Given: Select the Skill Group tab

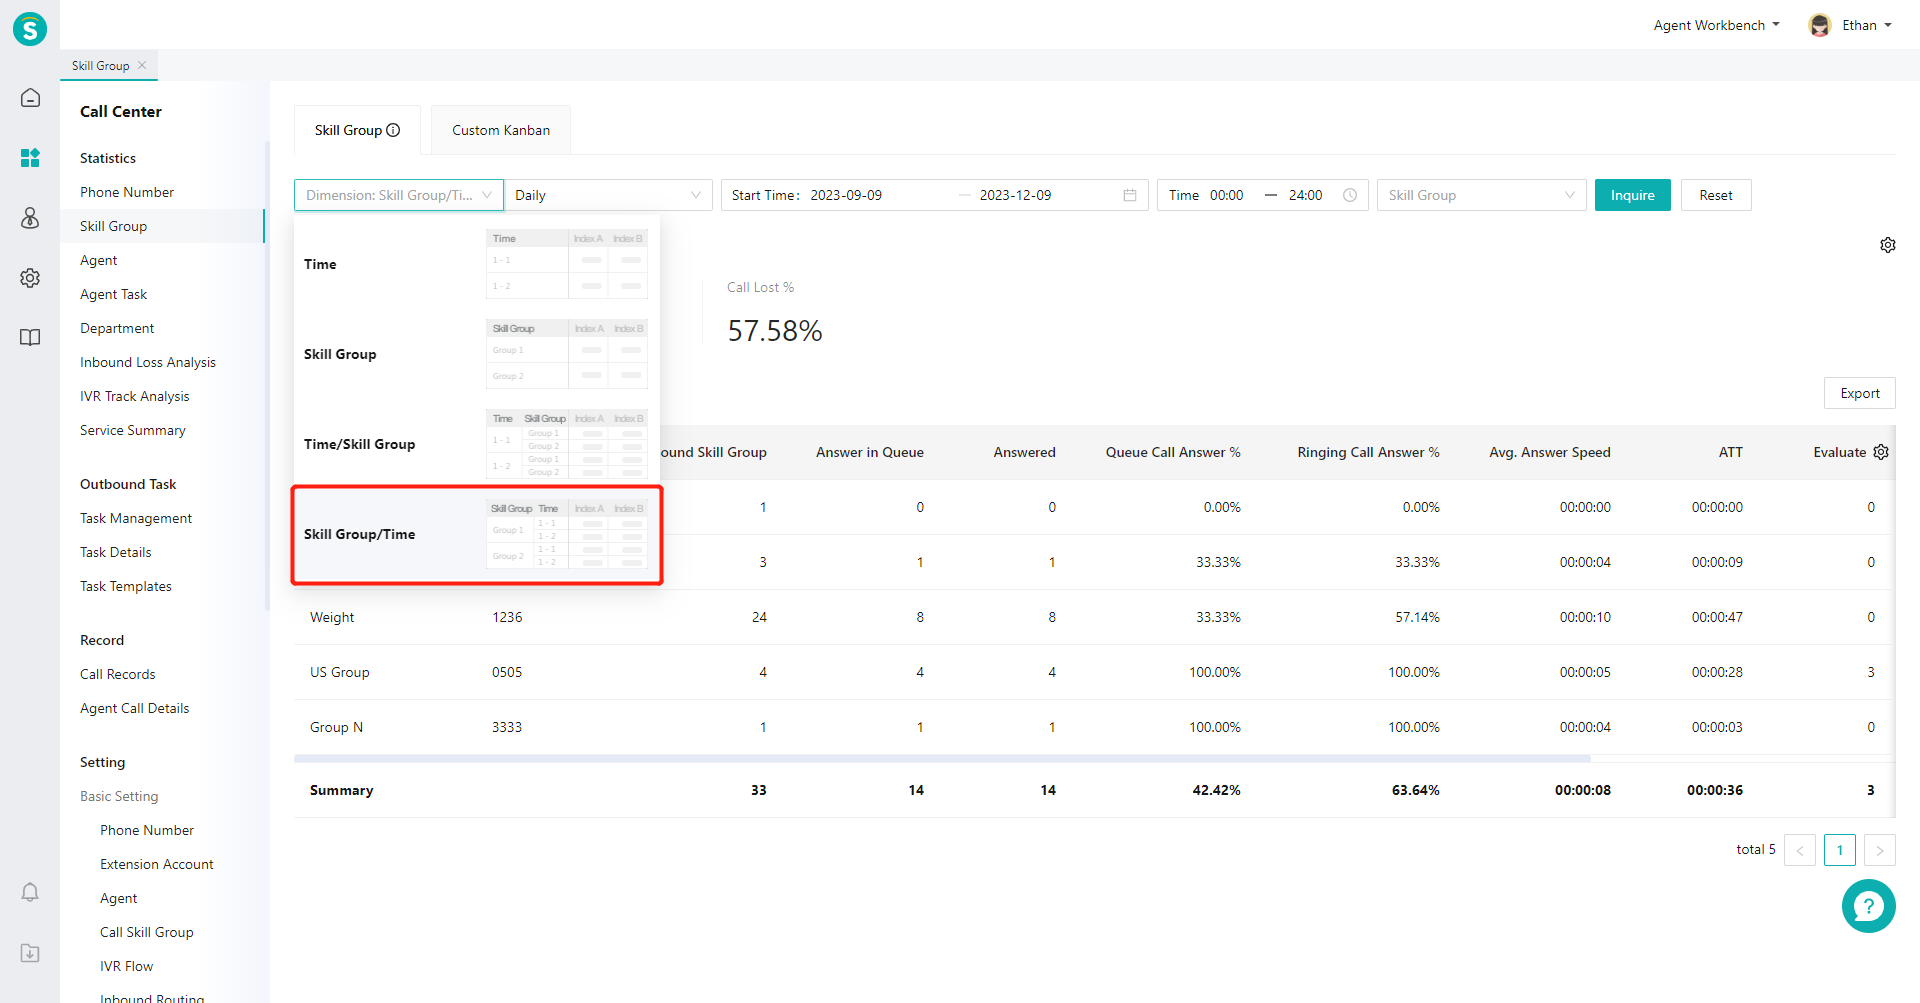Looking at the screenshot, I should (357, 130).
